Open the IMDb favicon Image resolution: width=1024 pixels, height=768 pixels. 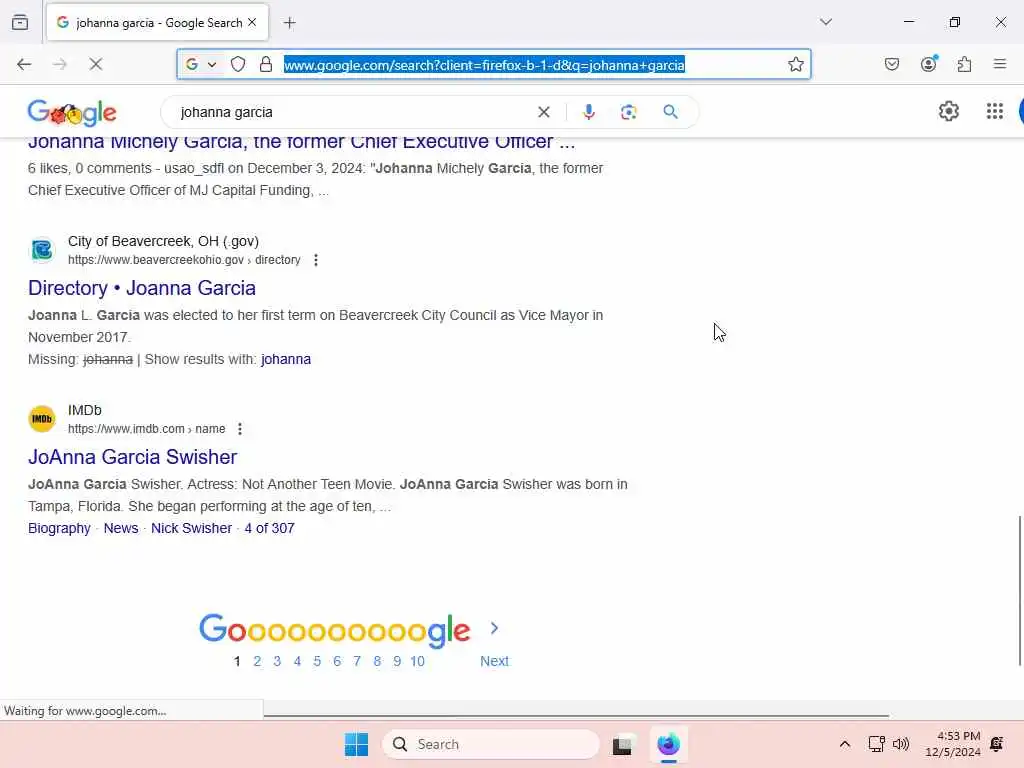pyautogui.click(x=42, y=419)
